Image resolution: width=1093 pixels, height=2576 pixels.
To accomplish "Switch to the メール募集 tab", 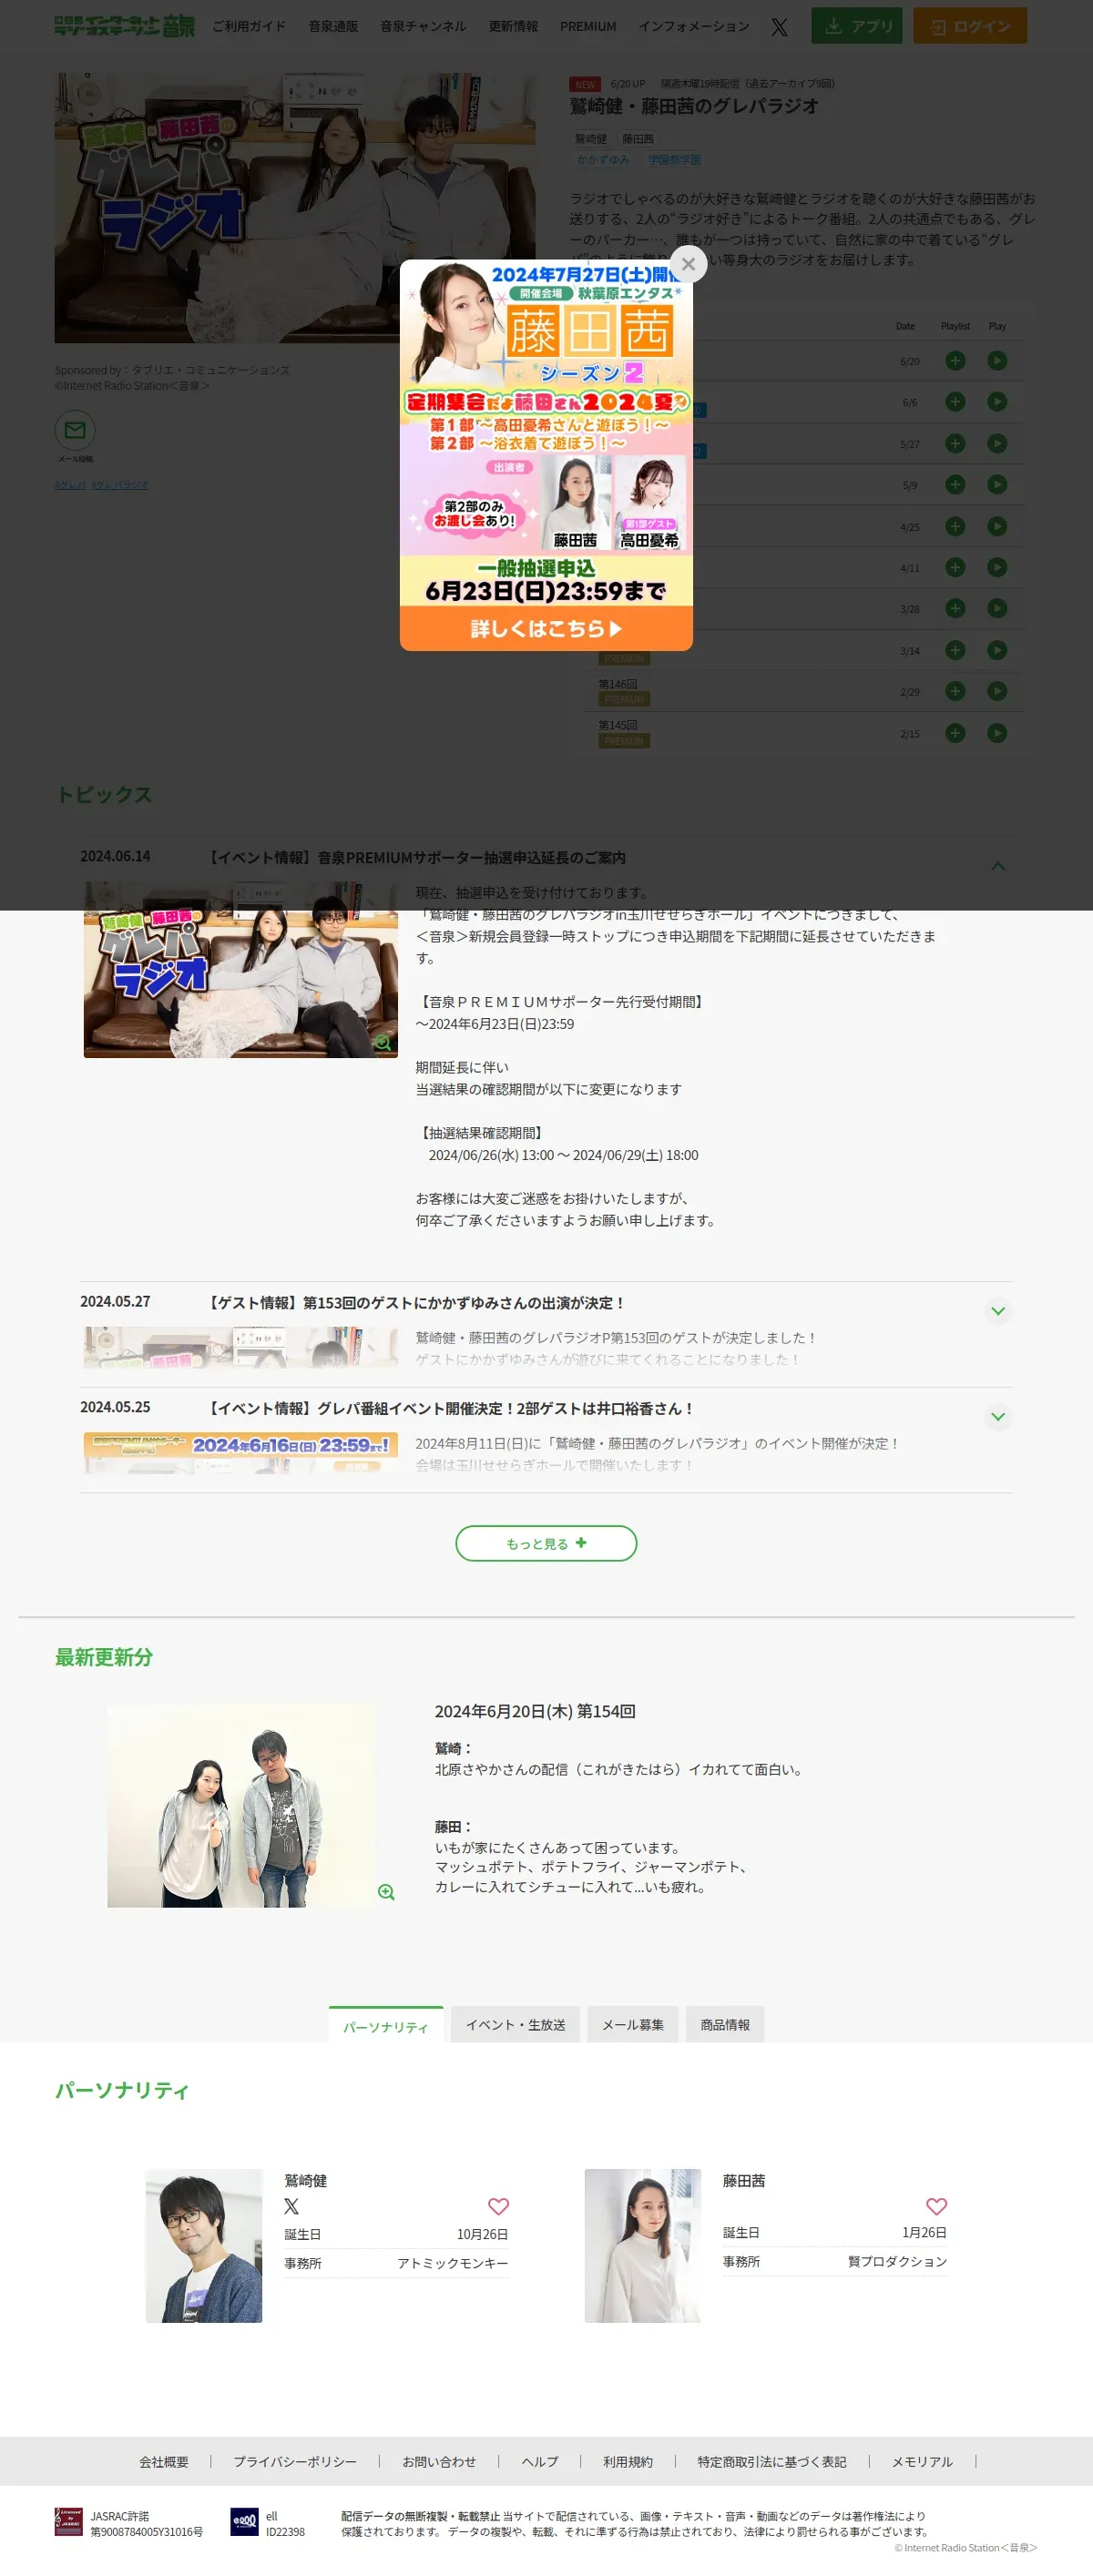I will point(632,2025).
